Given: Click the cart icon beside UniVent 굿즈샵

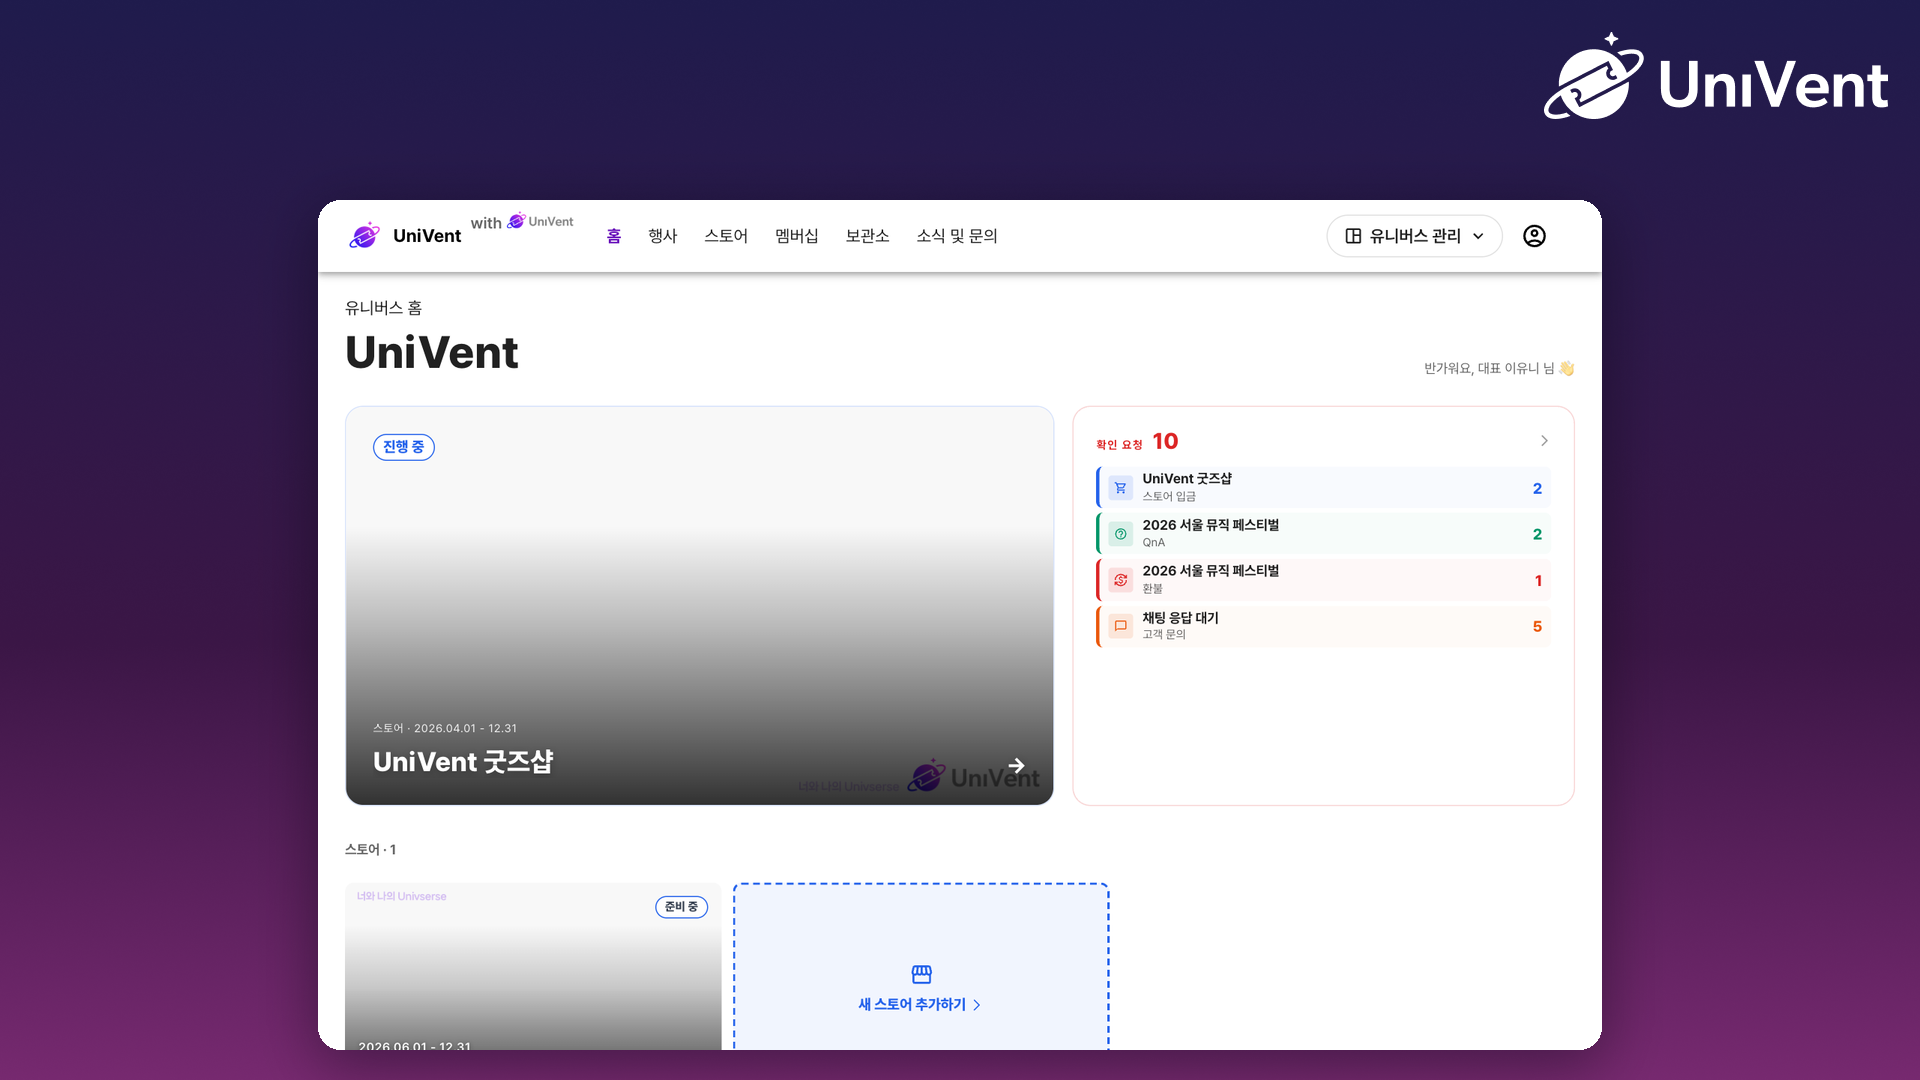Looking at the screenshot, I should pyautogui.click(x=1120, y=488).
